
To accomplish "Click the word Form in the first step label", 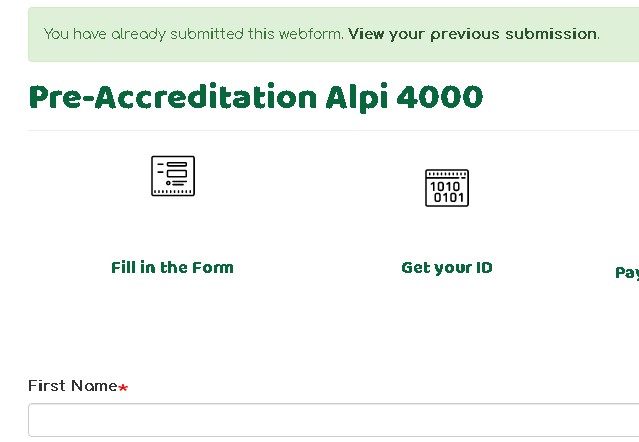I will click(x=212, y=267).
